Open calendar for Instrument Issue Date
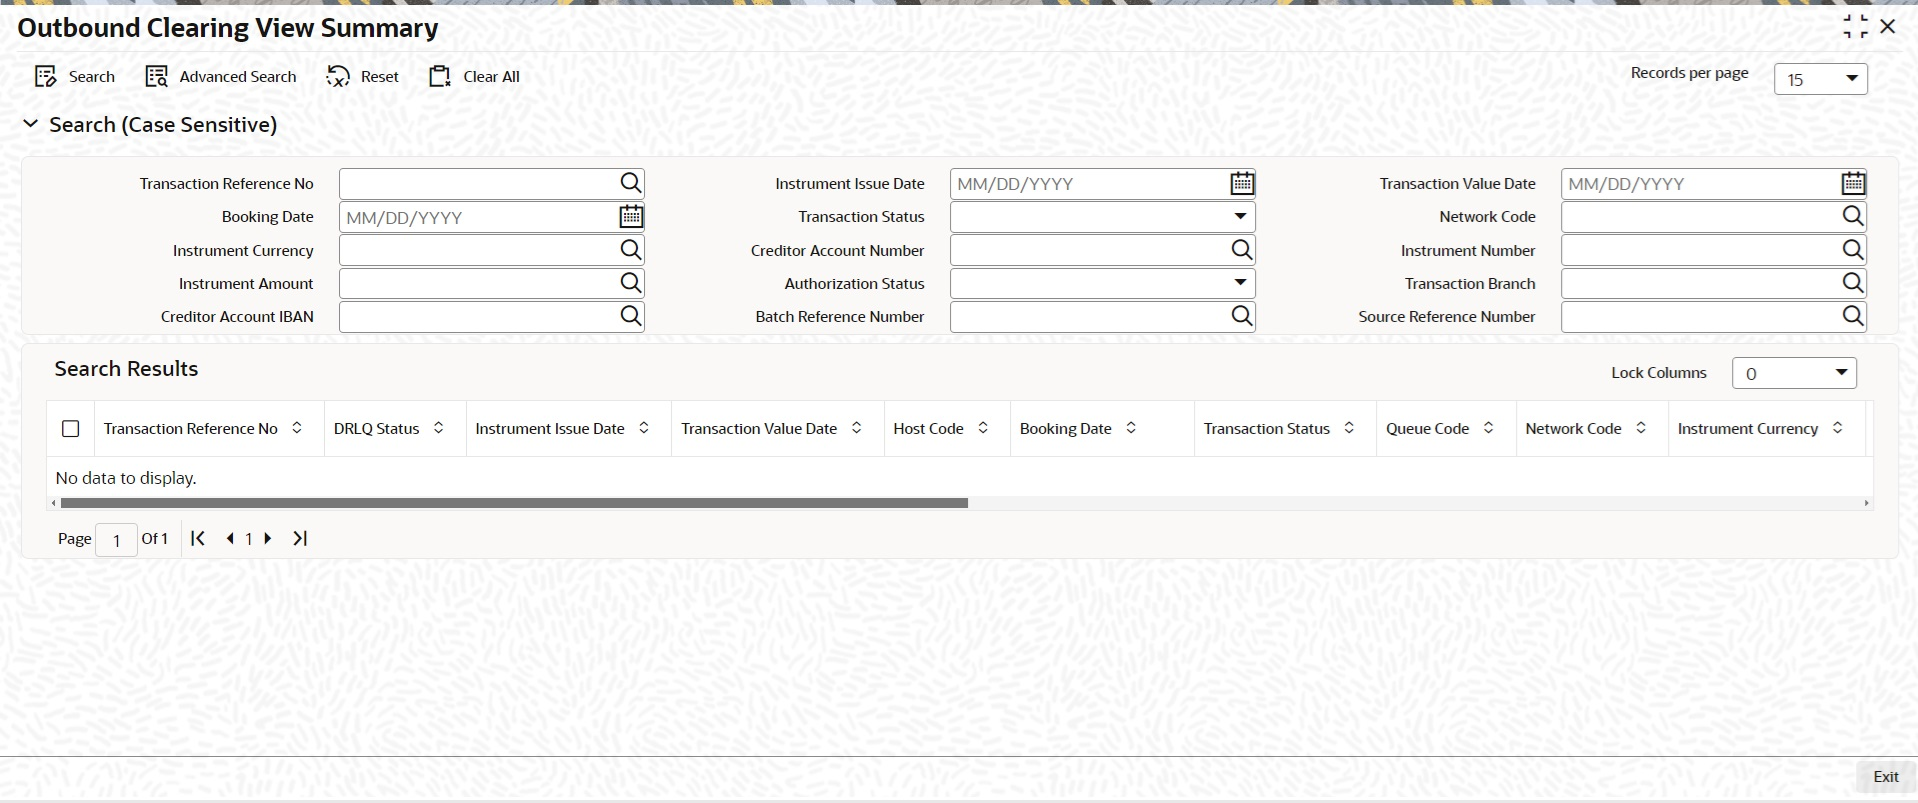This screenshot has width=1918, height=803. coord(1241,183)
